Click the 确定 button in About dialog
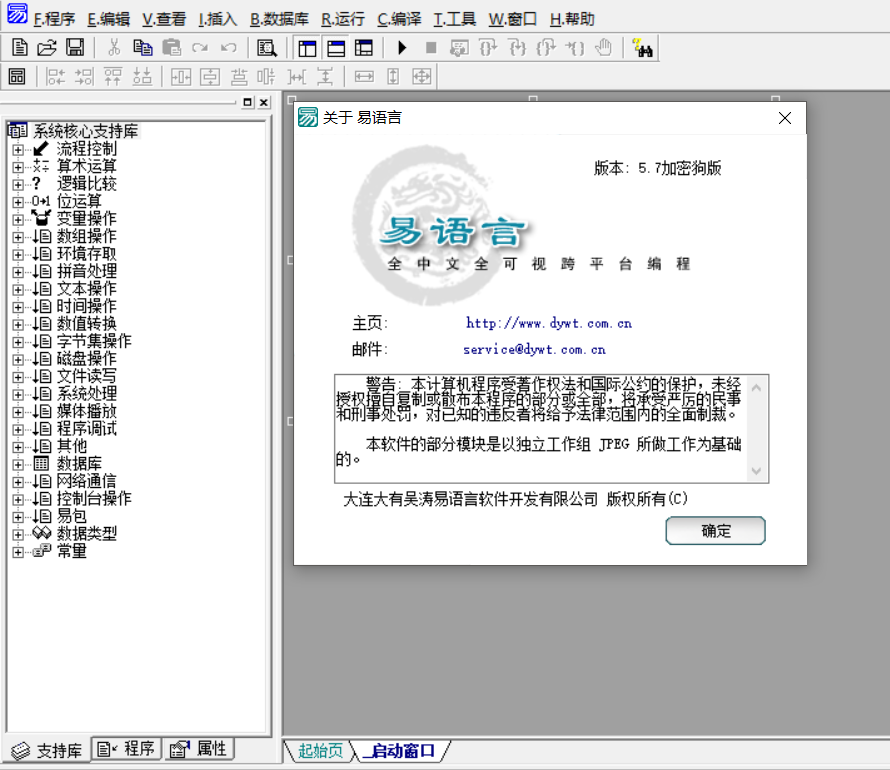The image size is (890, 770). 715,531
